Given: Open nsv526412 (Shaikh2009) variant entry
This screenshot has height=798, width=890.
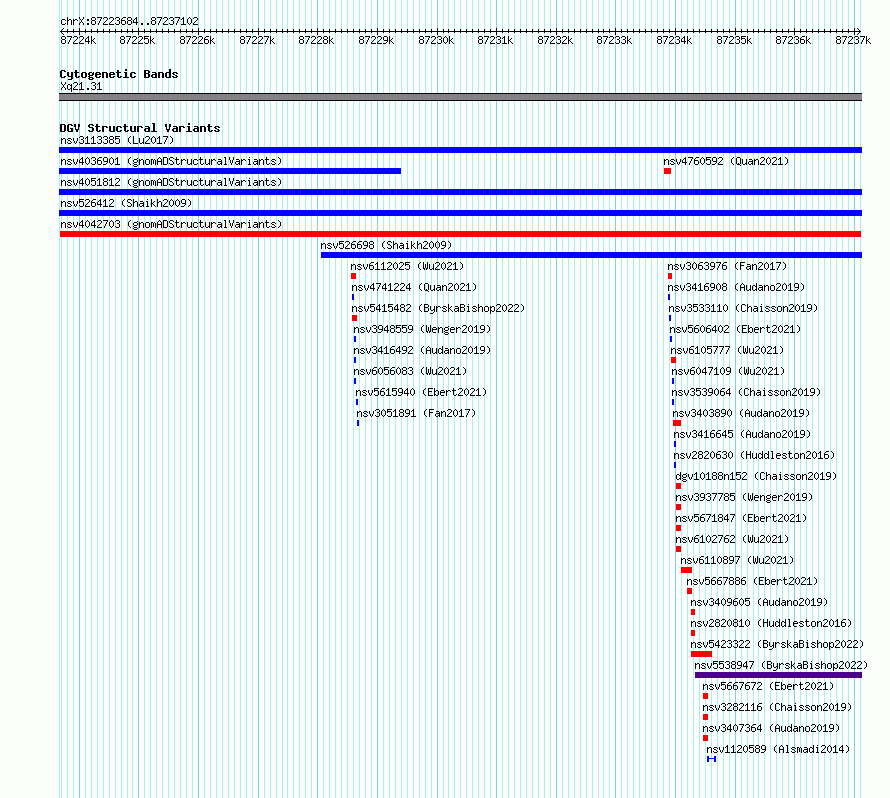Looking at the screenshot, I should [x=126, y=203].
